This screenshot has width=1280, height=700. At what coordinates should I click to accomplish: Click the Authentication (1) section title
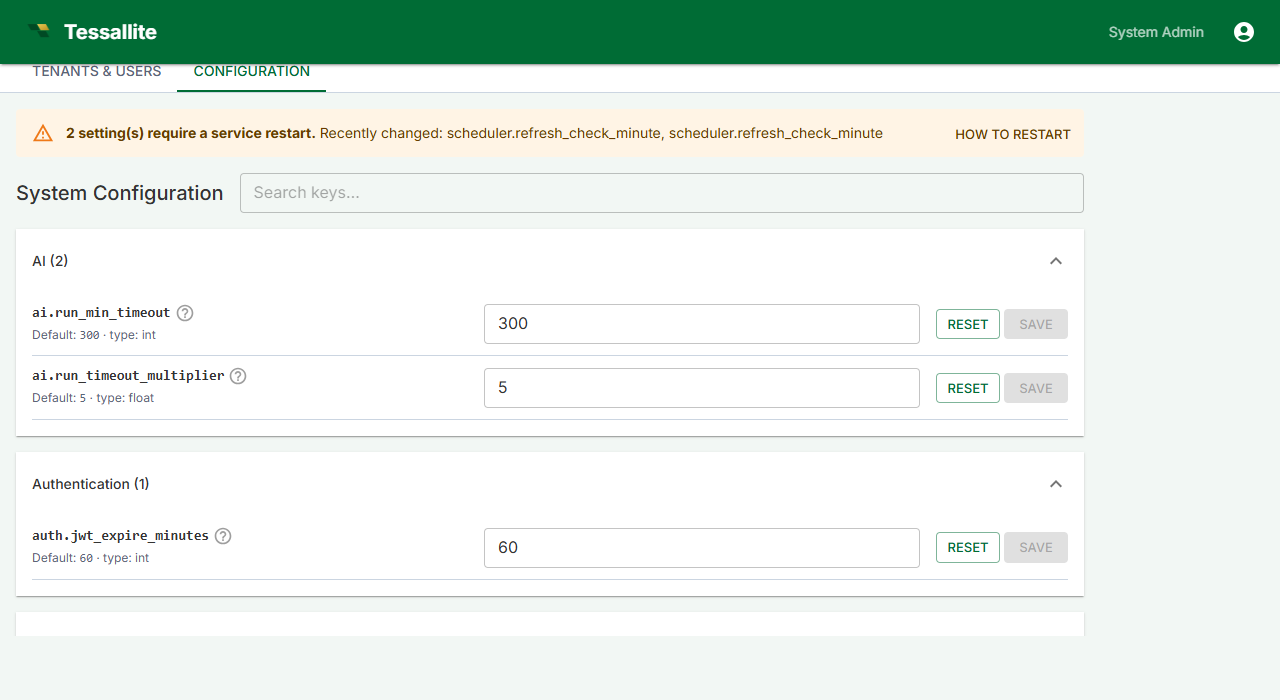(91, 484)
